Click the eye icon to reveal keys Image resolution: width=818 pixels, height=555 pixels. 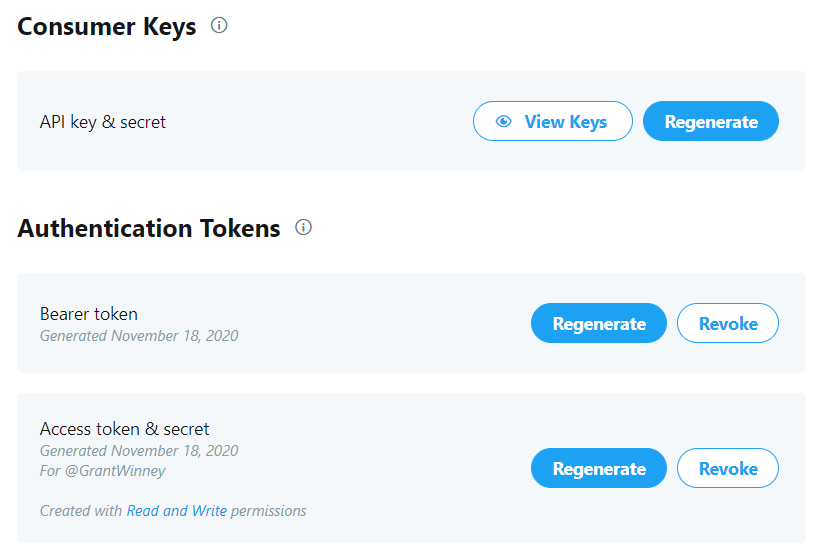[503, 121]
